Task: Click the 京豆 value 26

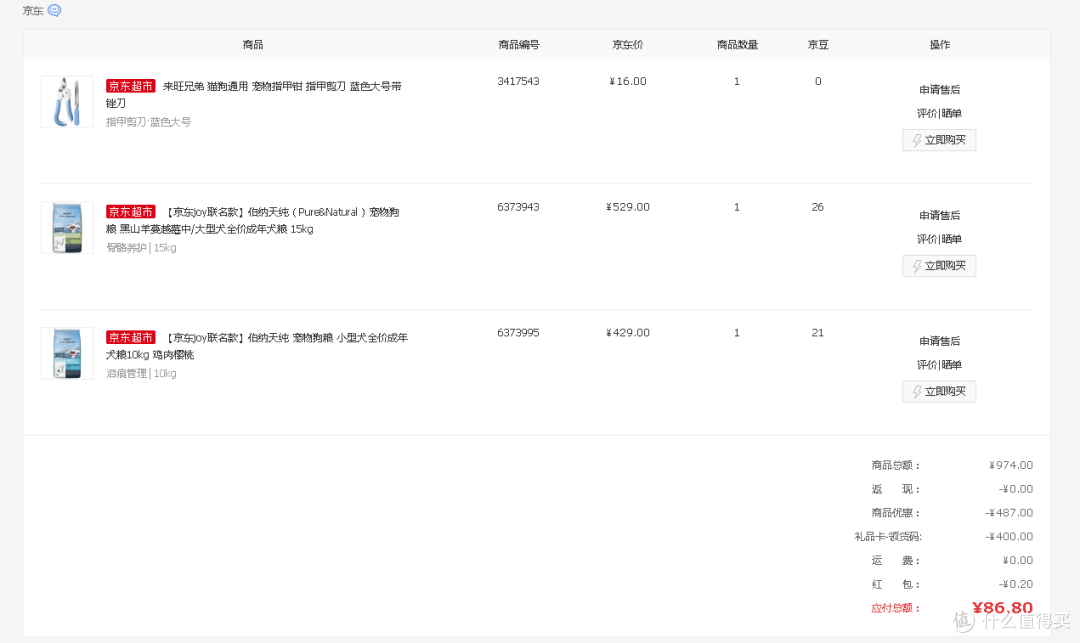Action: [x=818, y=207]
